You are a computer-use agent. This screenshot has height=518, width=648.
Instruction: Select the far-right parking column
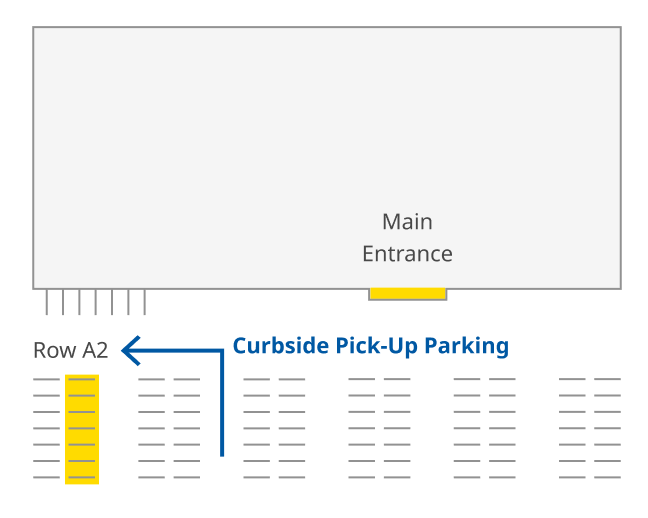click(607, 429)
